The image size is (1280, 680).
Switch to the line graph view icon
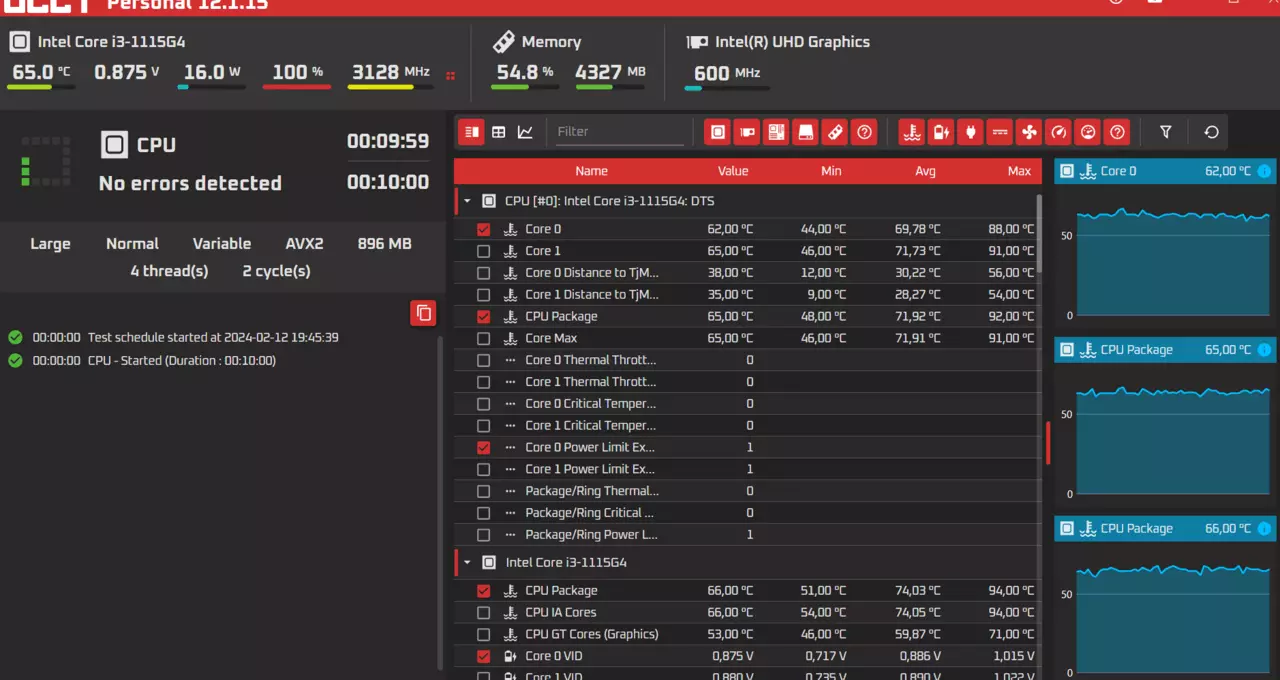point(525,132)
